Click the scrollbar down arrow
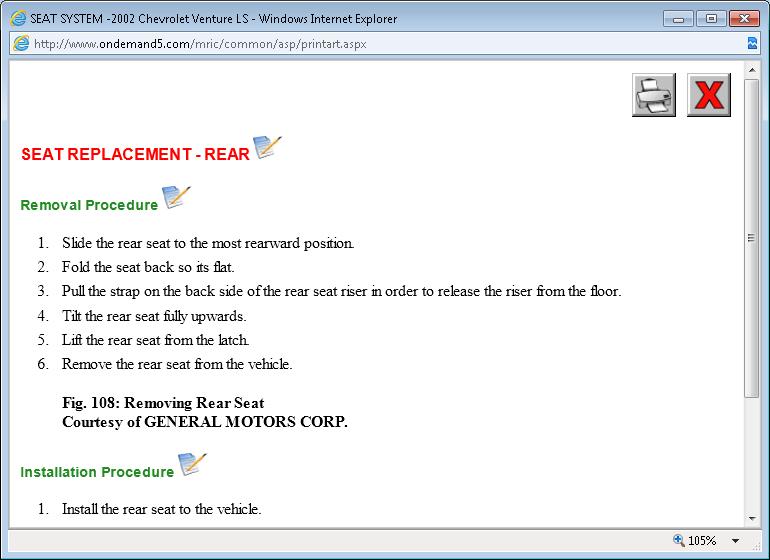 (752, 518)
